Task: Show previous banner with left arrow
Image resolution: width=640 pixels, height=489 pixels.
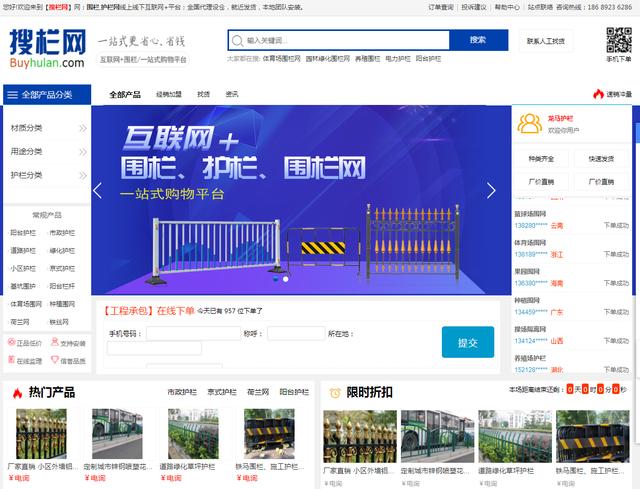Action: pos(97,191)
